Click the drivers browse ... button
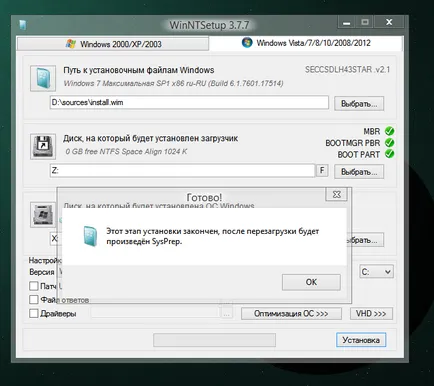Screen dimensions: 434x386 click(227, 314)
